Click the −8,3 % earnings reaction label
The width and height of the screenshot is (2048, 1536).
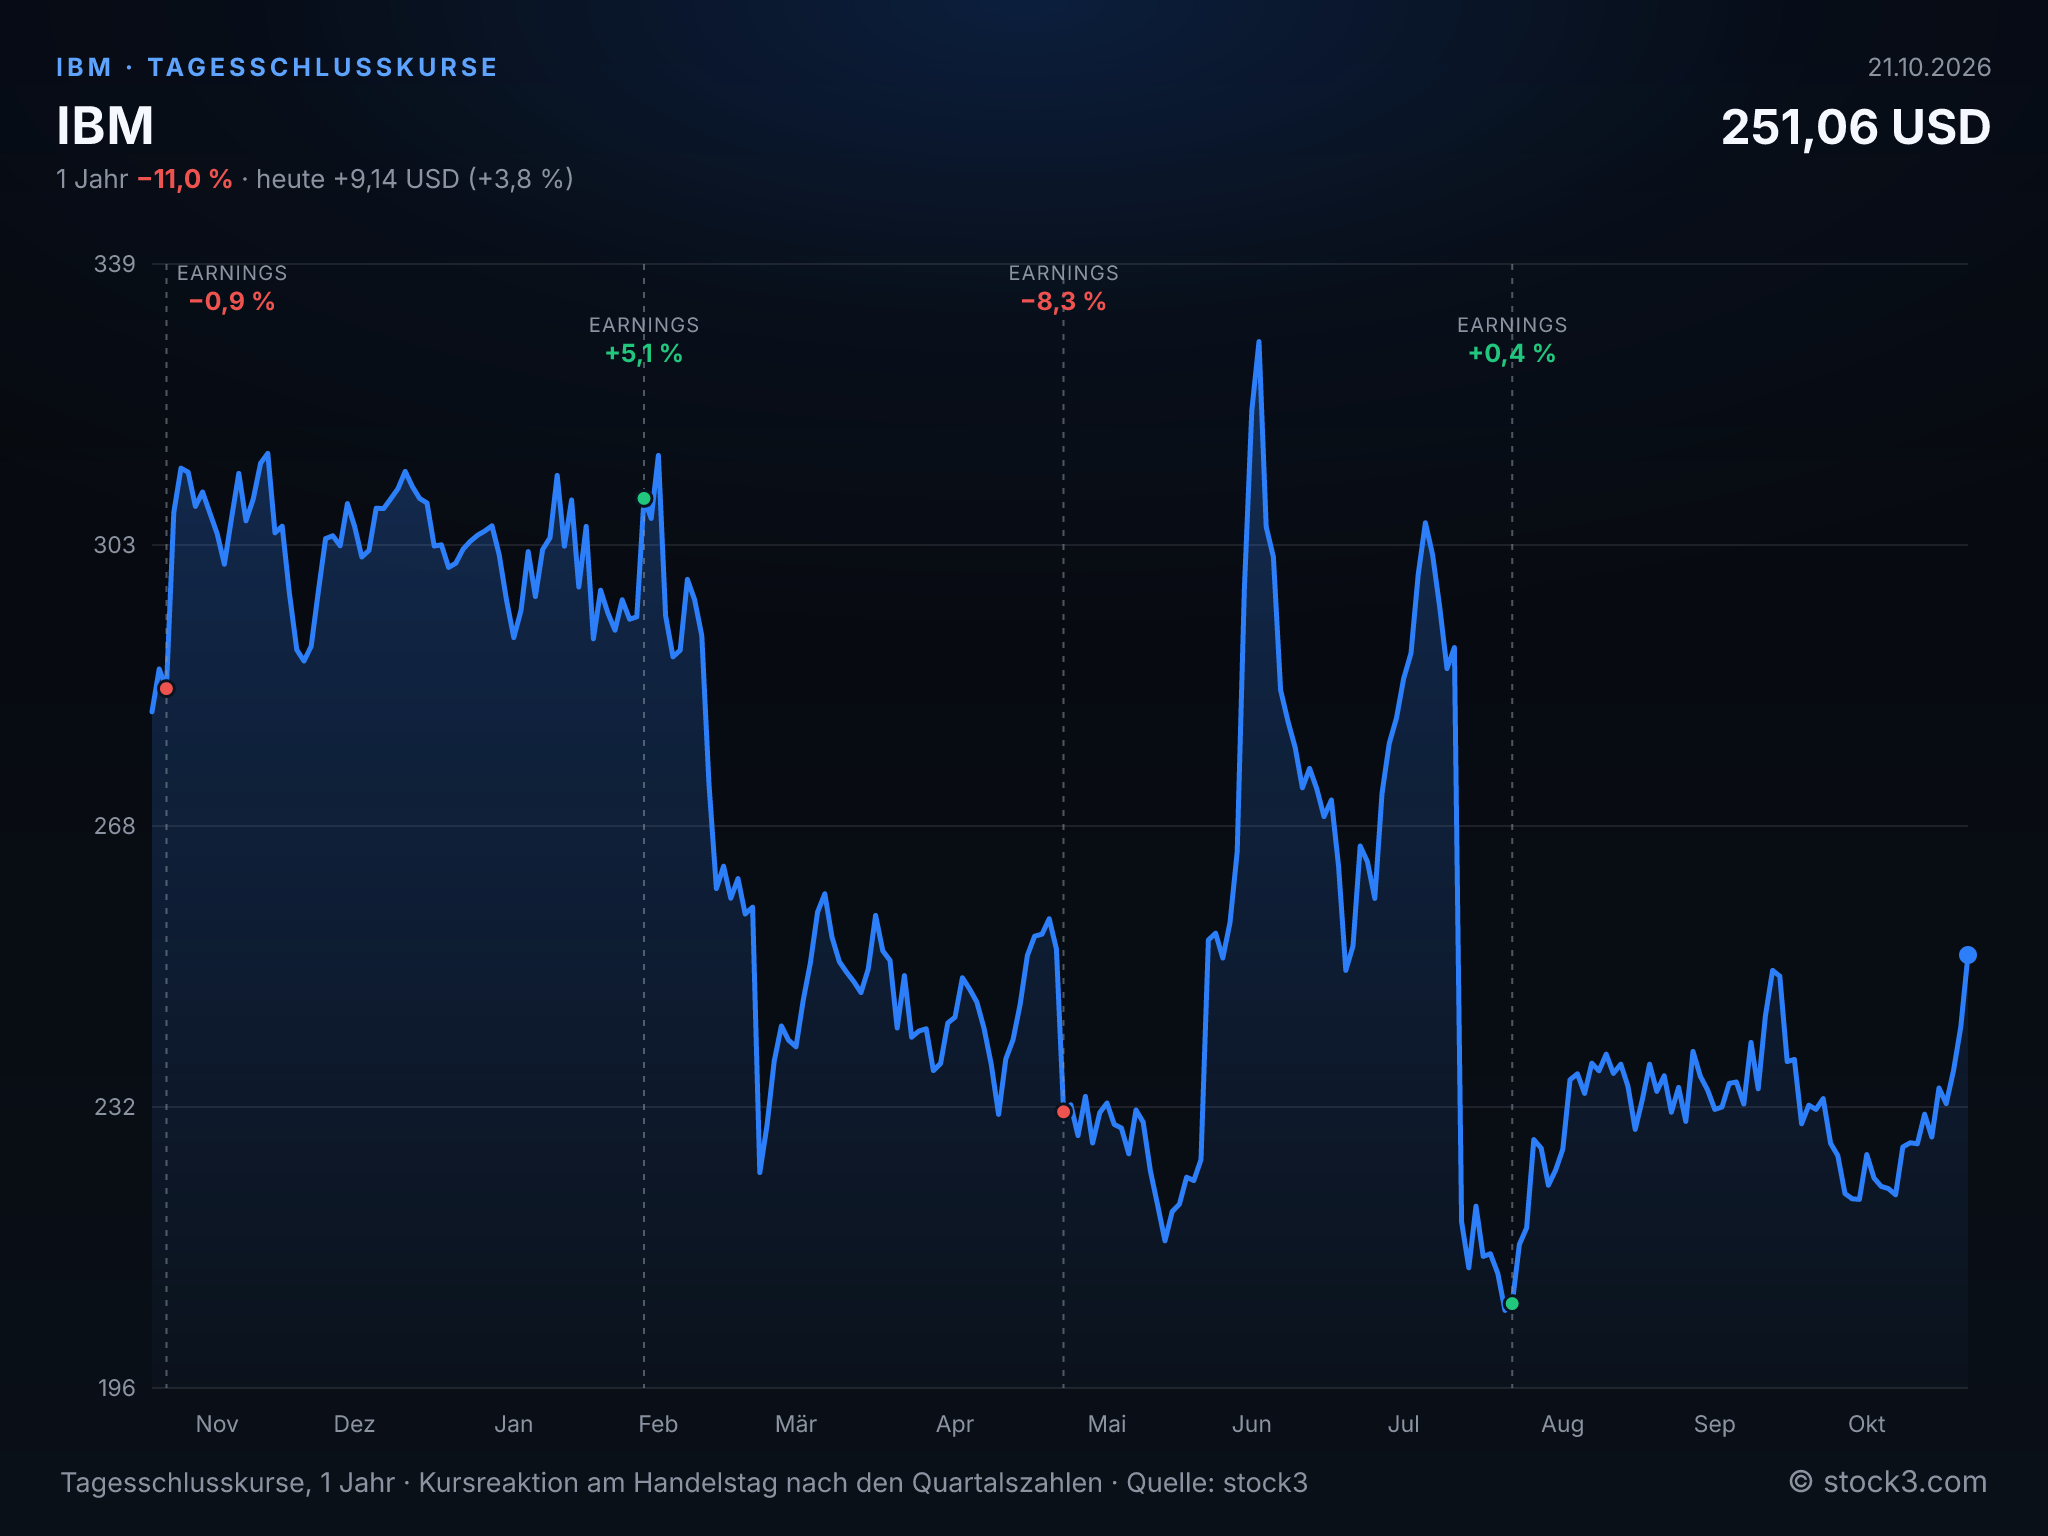tap(1063, 302)
